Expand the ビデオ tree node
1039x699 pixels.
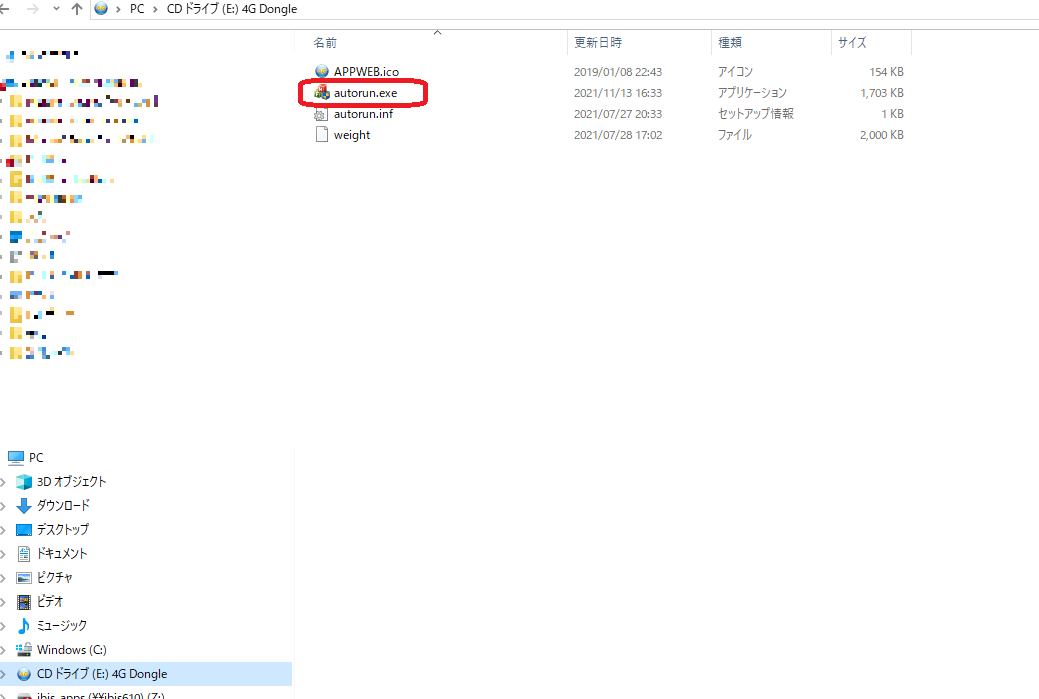coord(3,602)
